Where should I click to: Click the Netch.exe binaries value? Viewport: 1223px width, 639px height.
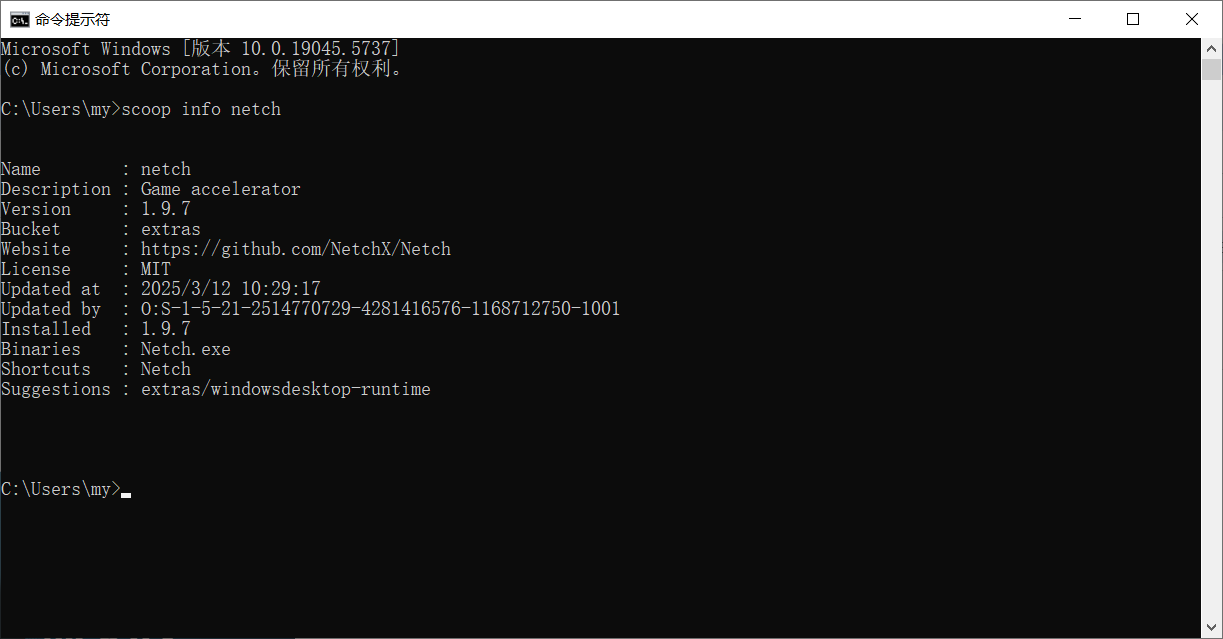tap(186, 349)
